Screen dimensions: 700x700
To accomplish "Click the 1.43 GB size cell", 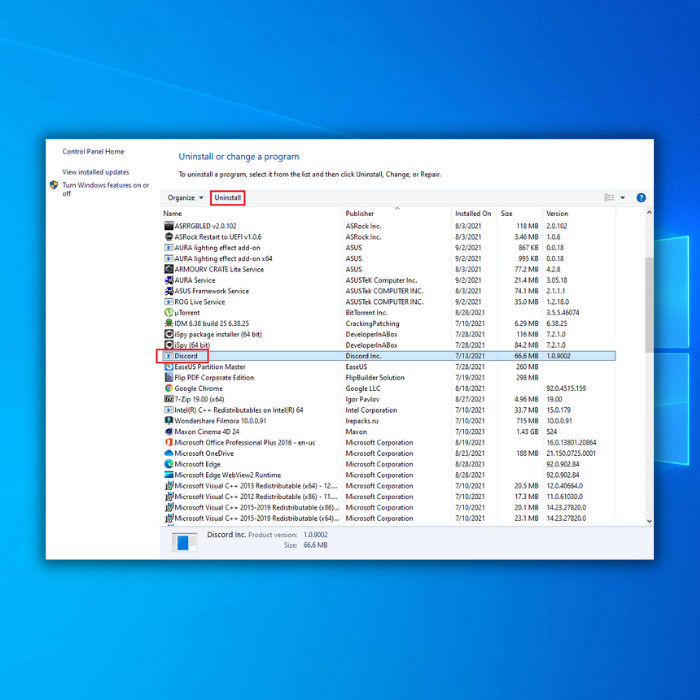I will (x=527, y=432).
